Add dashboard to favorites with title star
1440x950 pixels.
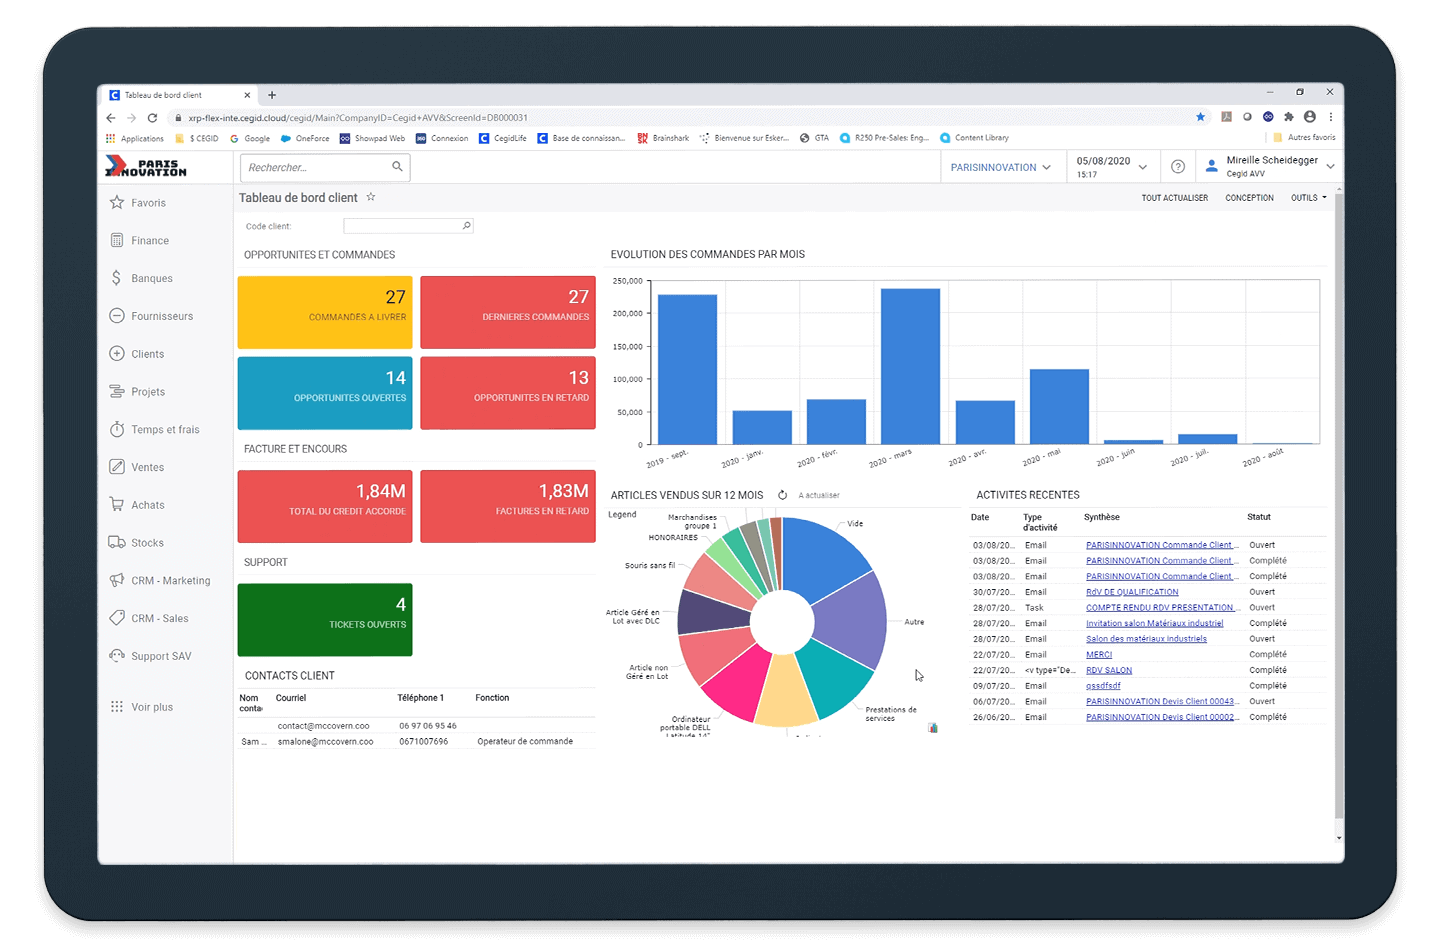(x=371, y=197)
